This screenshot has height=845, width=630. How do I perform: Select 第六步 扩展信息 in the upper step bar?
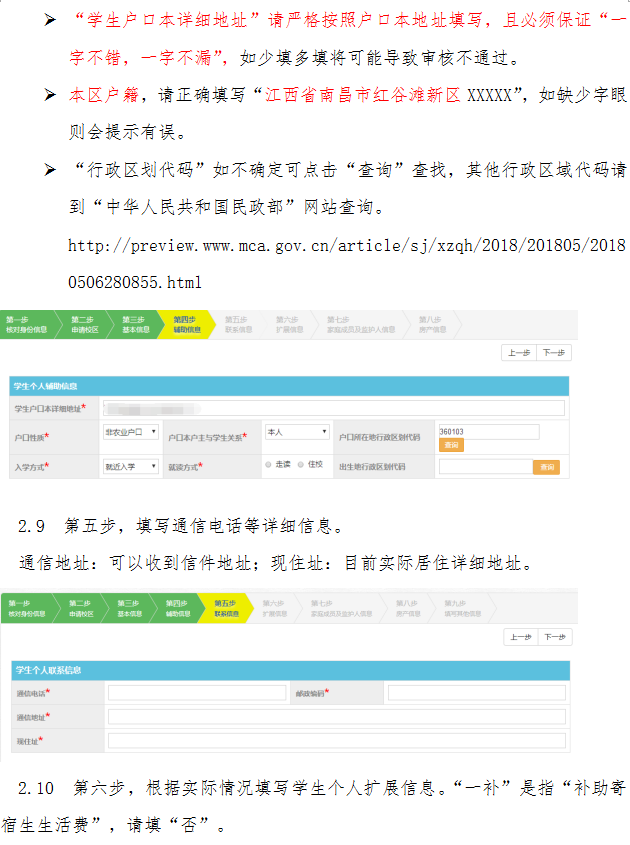point(289,325)
